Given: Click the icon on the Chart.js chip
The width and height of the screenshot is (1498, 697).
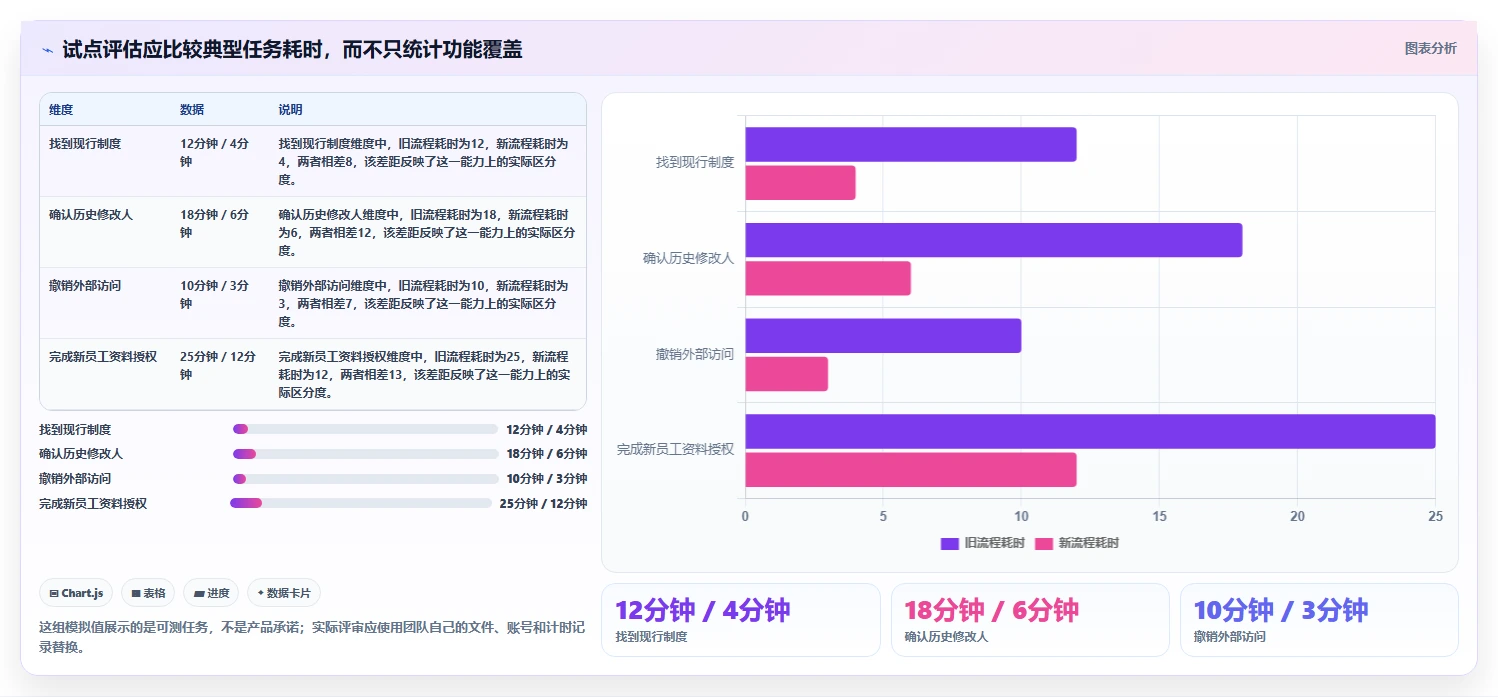Looking at the screenshot, I should (53, 593).
